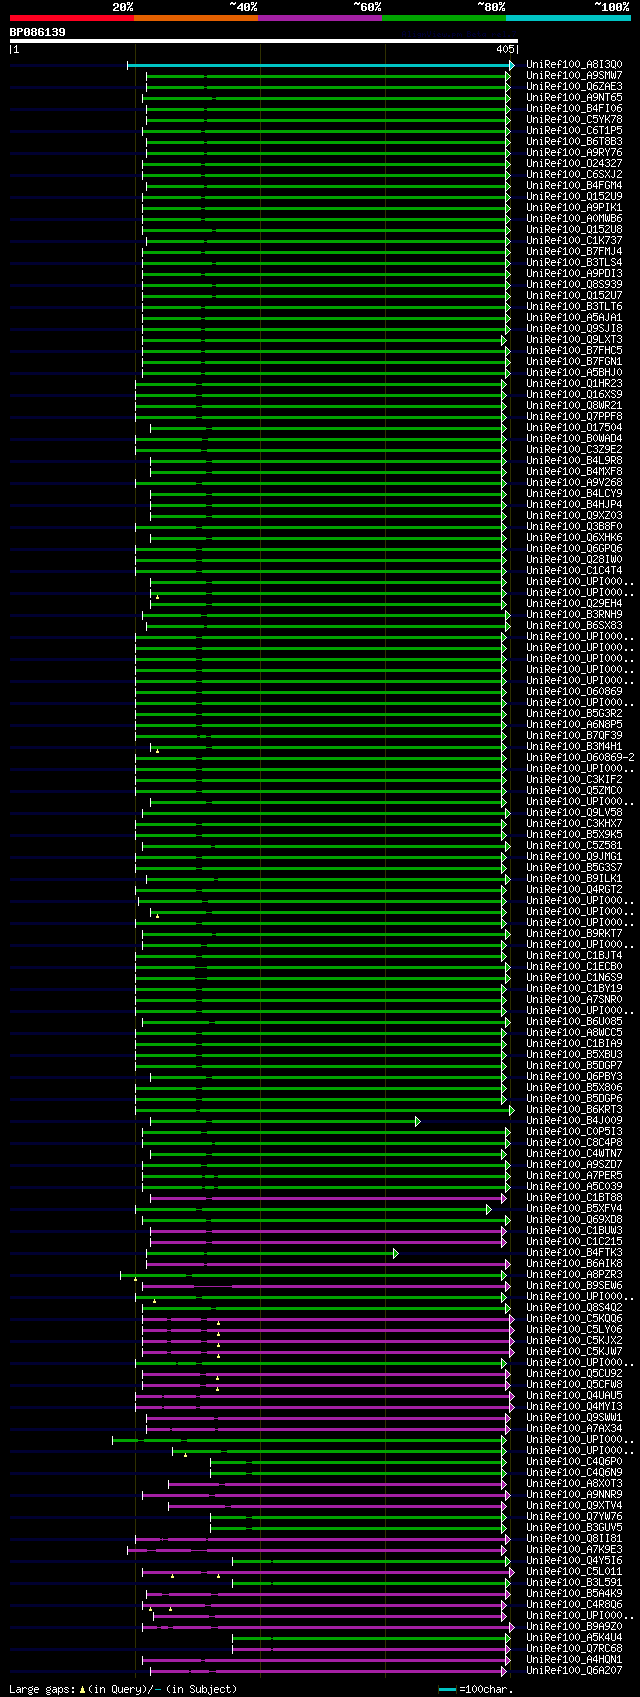Viewport: 640px width, 1697px height.
Task: Select the hit UniRef100_Q152U9
Action: tap(574, 197)
